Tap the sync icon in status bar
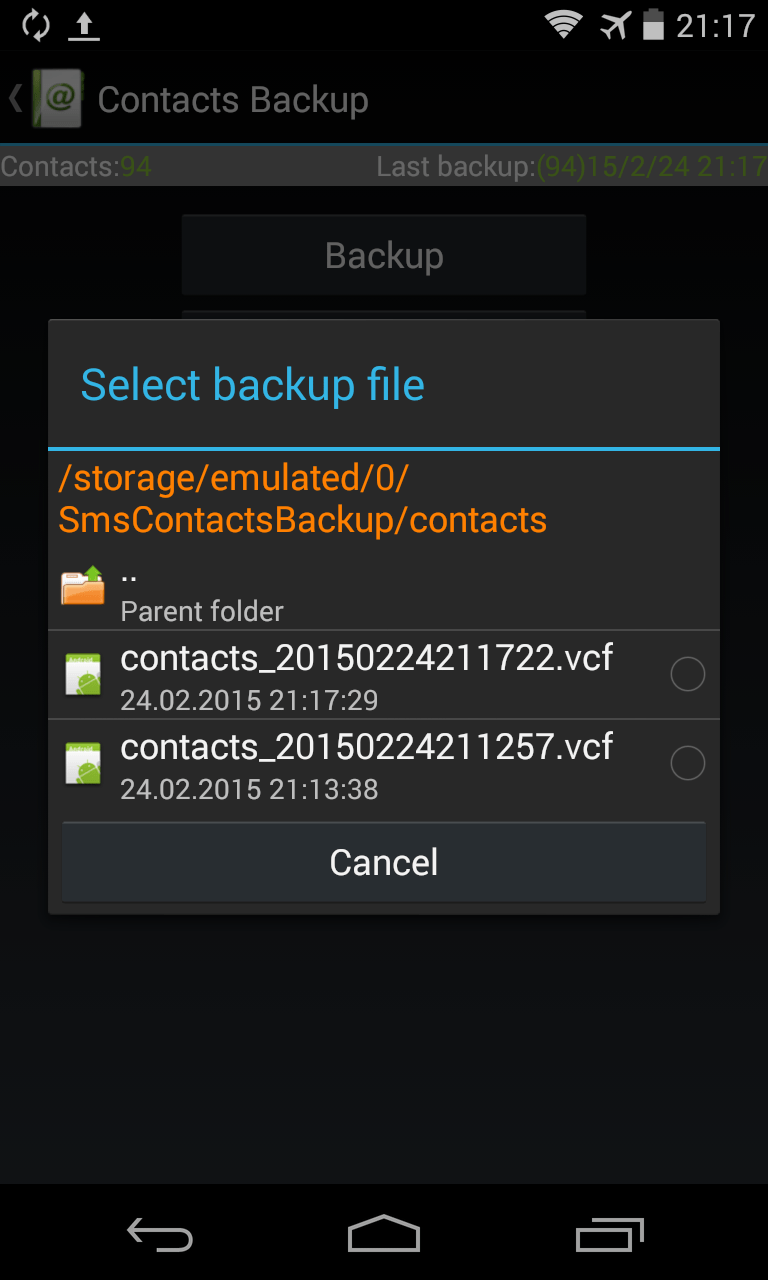This screenshot has width=768, height=1280. click(36, 26)
